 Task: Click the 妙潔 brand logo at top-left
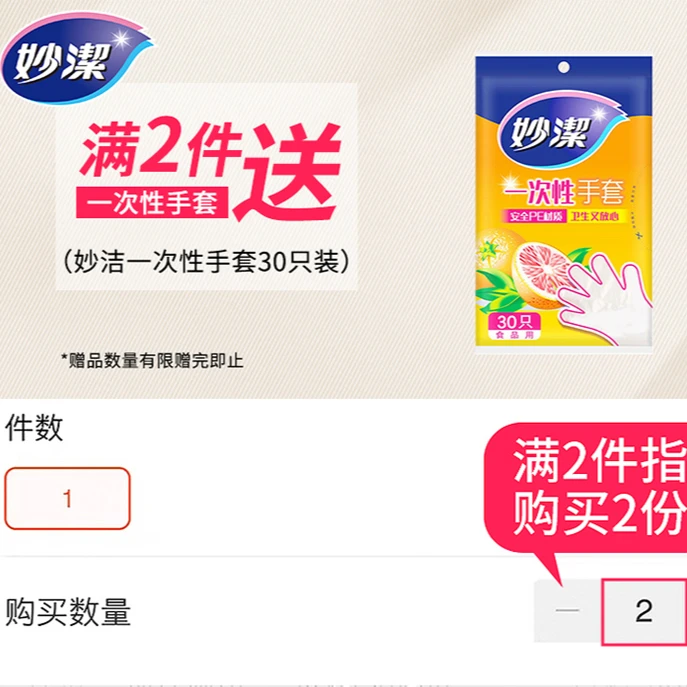(77, 58)
